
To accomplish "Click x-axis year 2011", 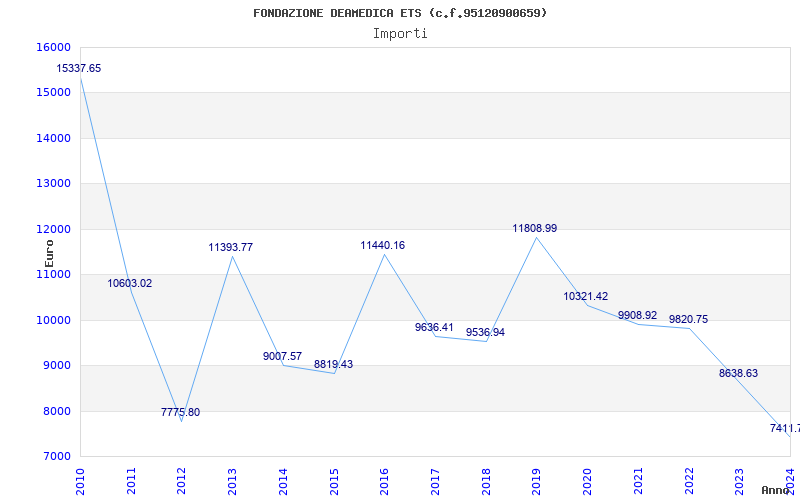I will pyautogui.click(x=131, y=481).
